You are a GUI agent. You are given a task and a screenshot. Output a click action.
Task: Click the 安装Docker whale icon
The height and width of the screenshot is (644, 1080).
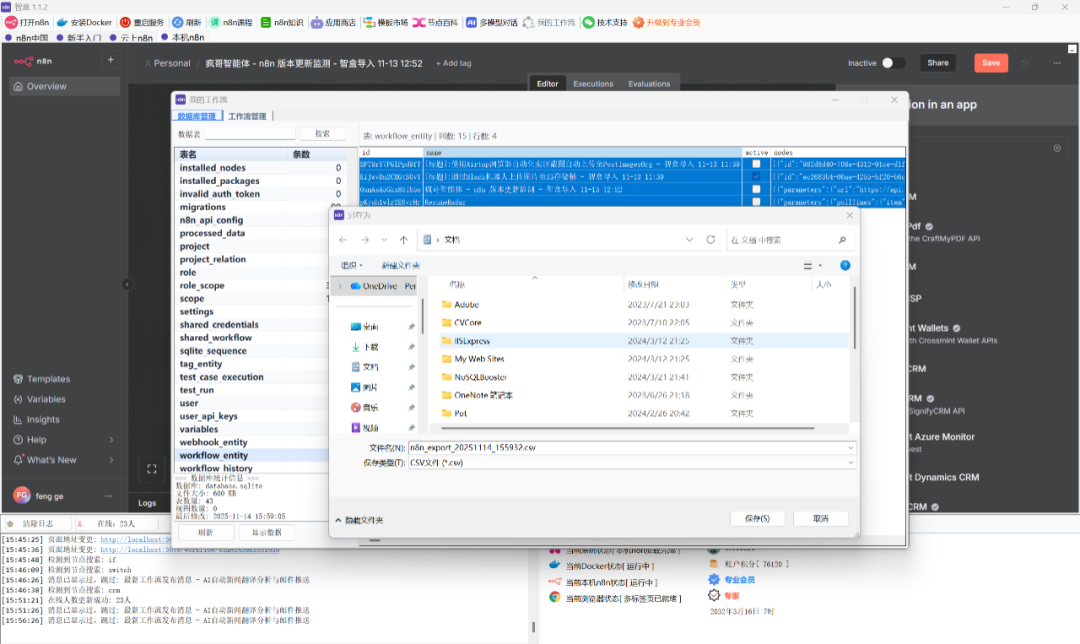pos(62,22)
